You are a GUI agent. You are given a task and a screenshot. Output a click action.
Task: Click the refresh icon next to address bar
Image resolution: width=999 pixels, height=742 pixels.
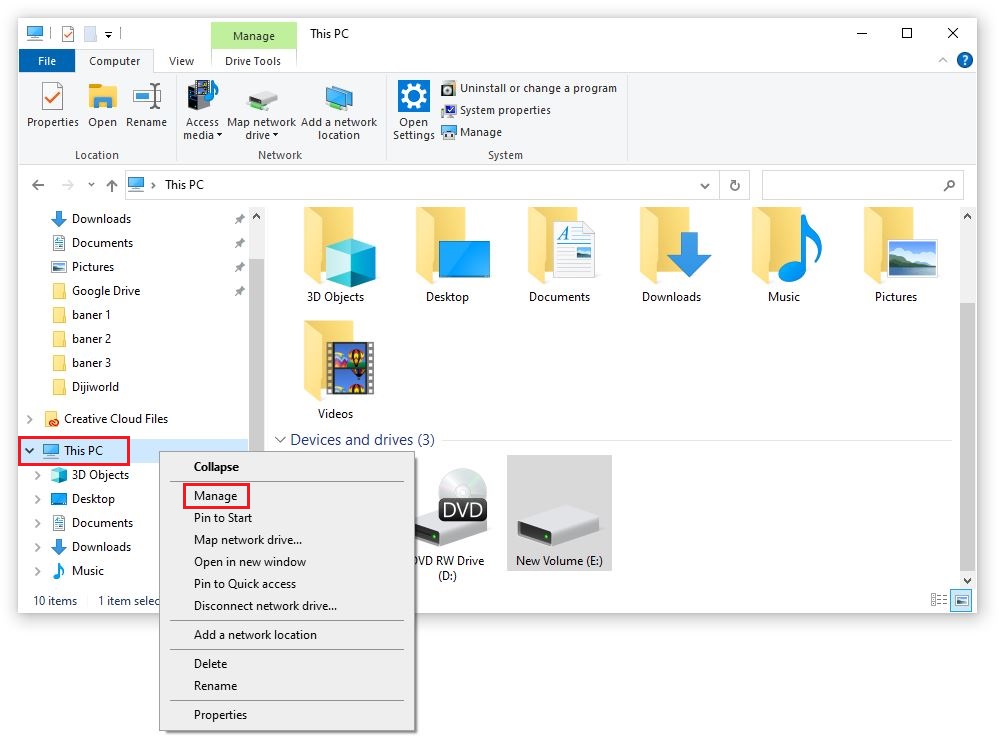tap(735, 185)
